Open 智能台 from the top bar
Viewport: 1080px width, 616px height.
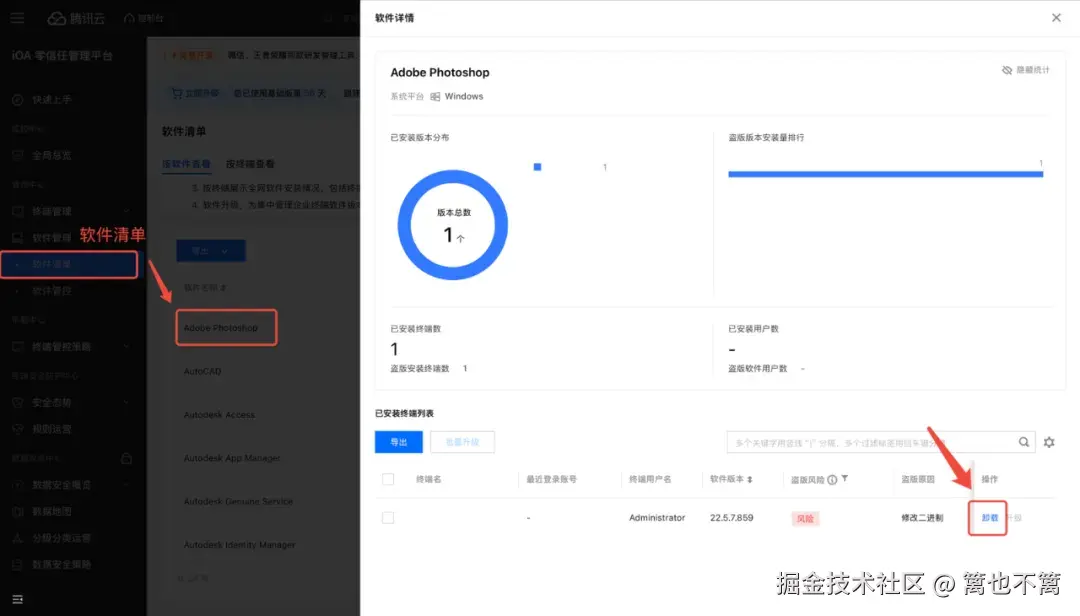click(x=143, y=17)
